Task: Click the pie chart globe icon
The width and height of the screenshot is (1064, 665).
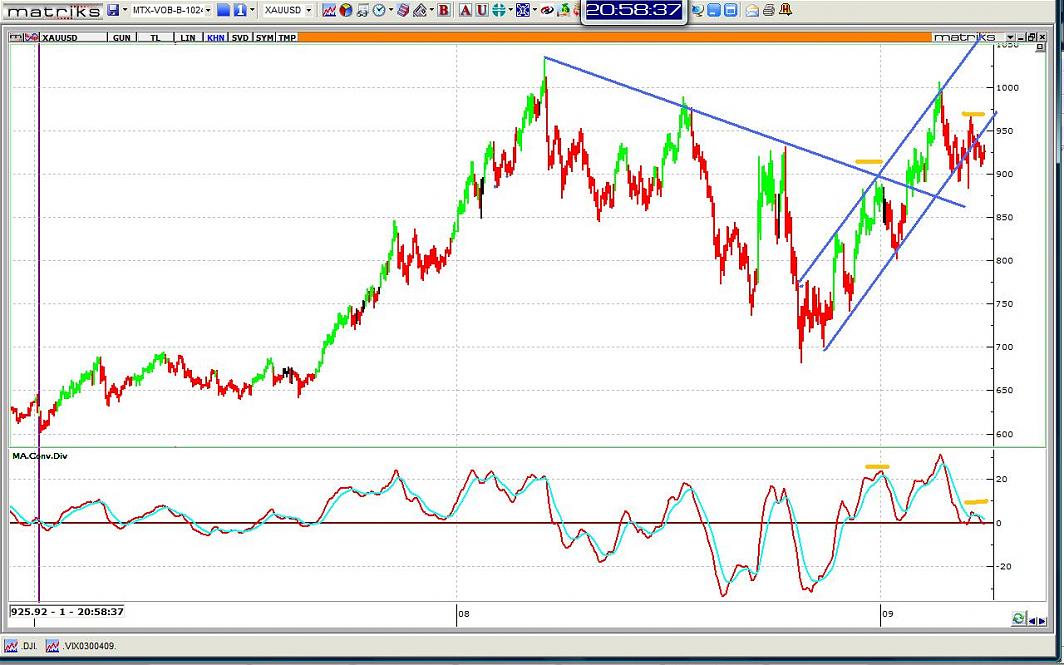Action: click(x=346, y=10)
